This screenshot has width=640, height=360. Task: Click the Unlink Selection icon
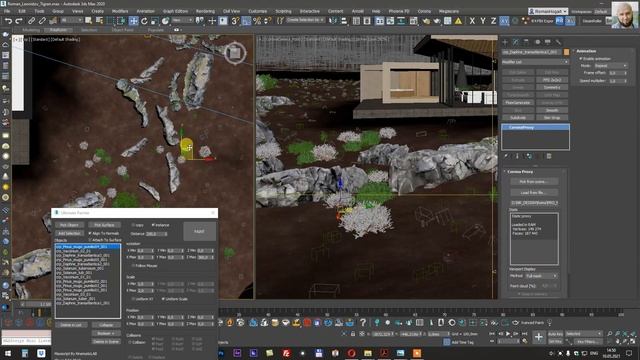42,20
